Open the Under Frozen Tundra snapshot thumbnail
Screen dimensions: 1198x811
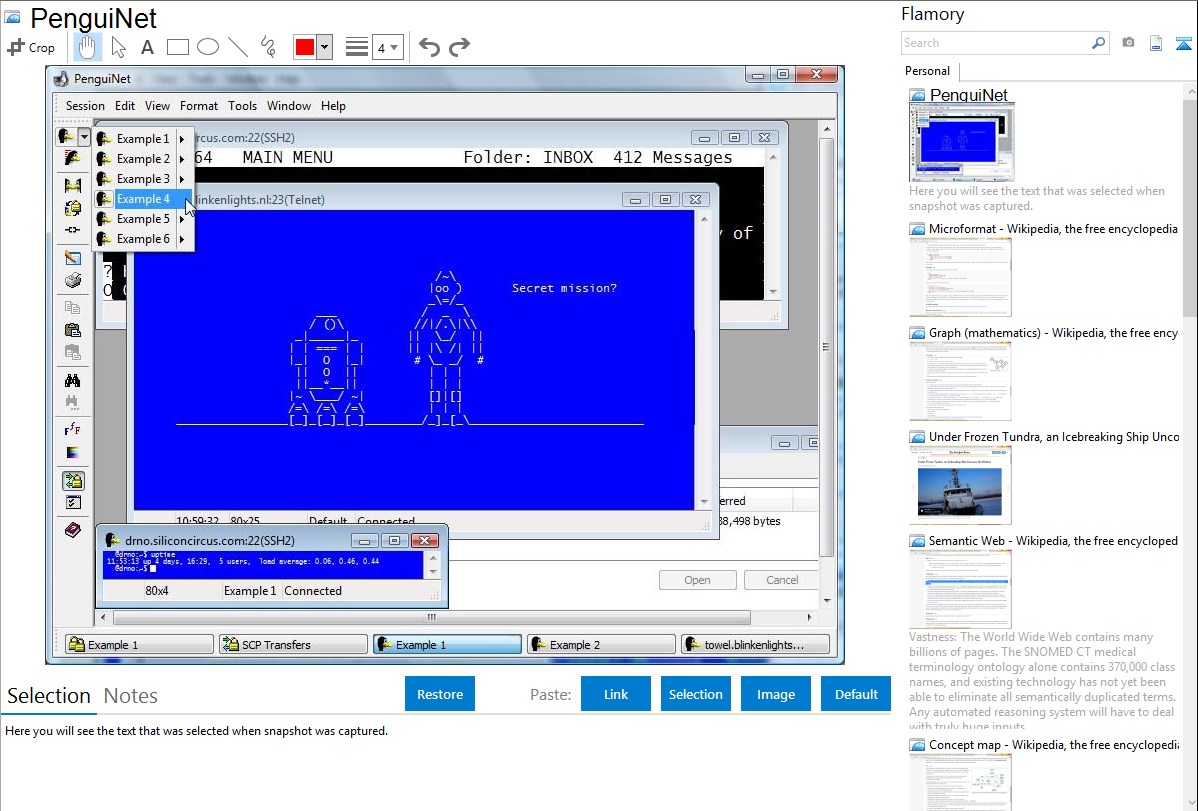click(x=961, y=485)
